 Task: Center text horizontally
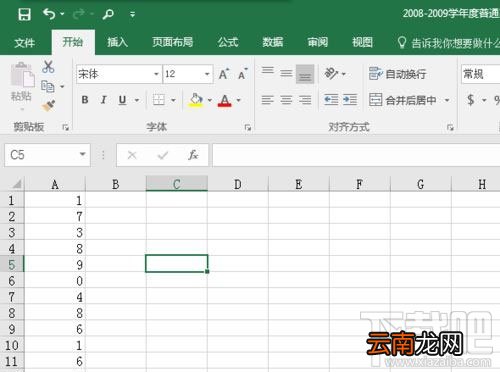(286, 100)
